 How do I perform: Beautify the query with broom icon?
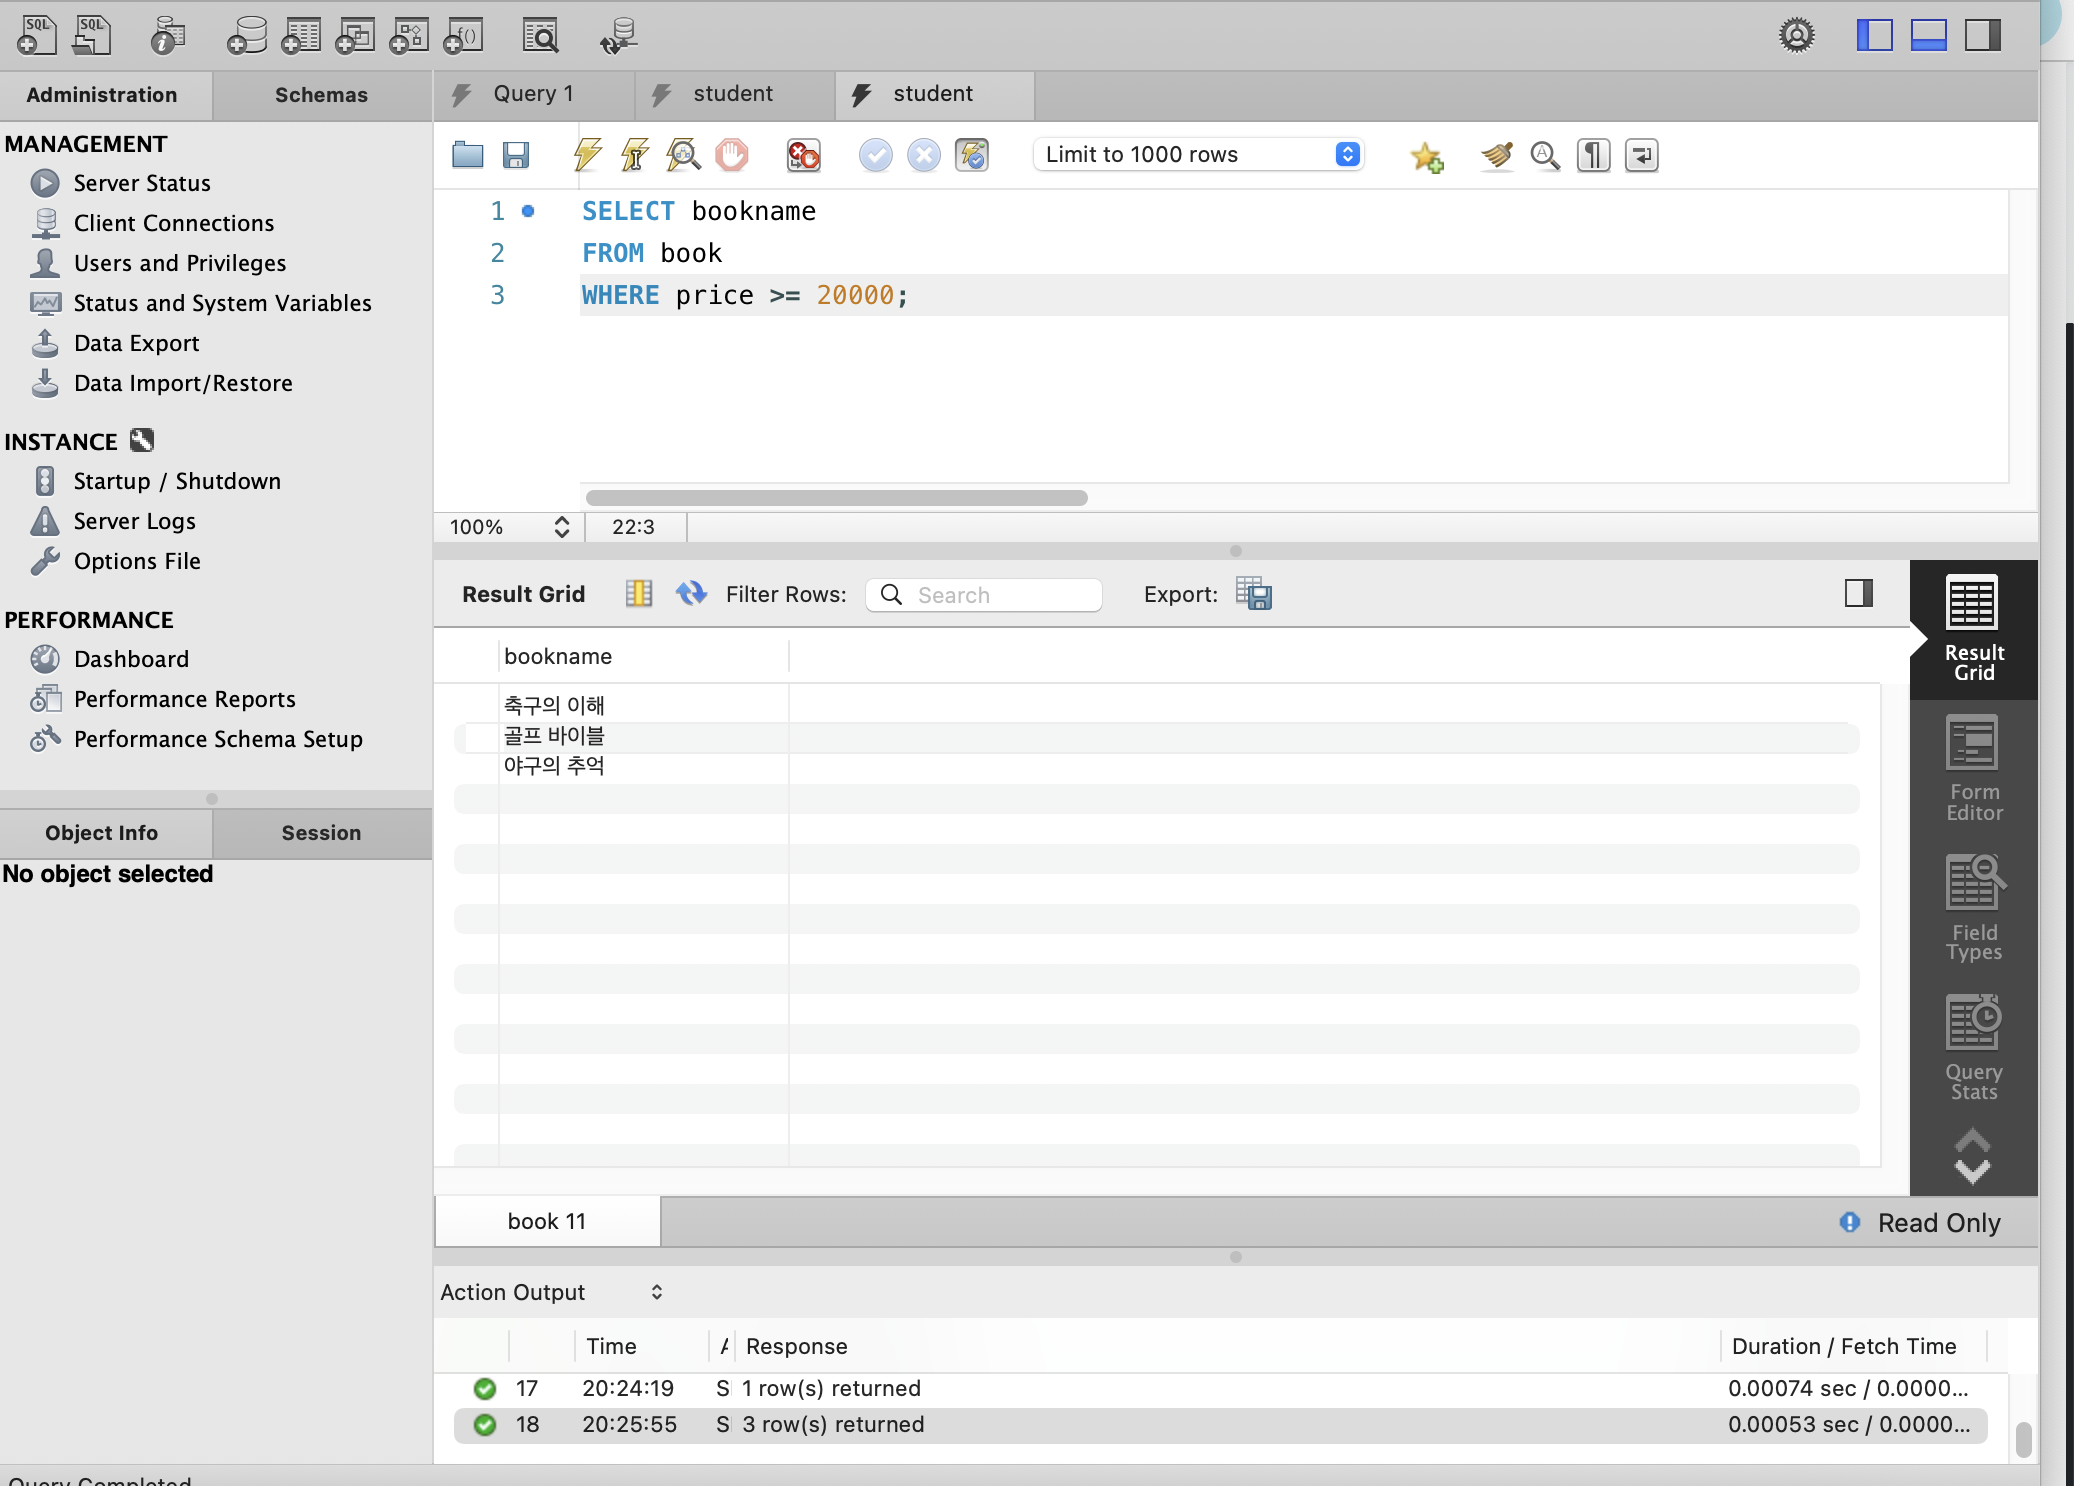click(x=1496, y=155)
